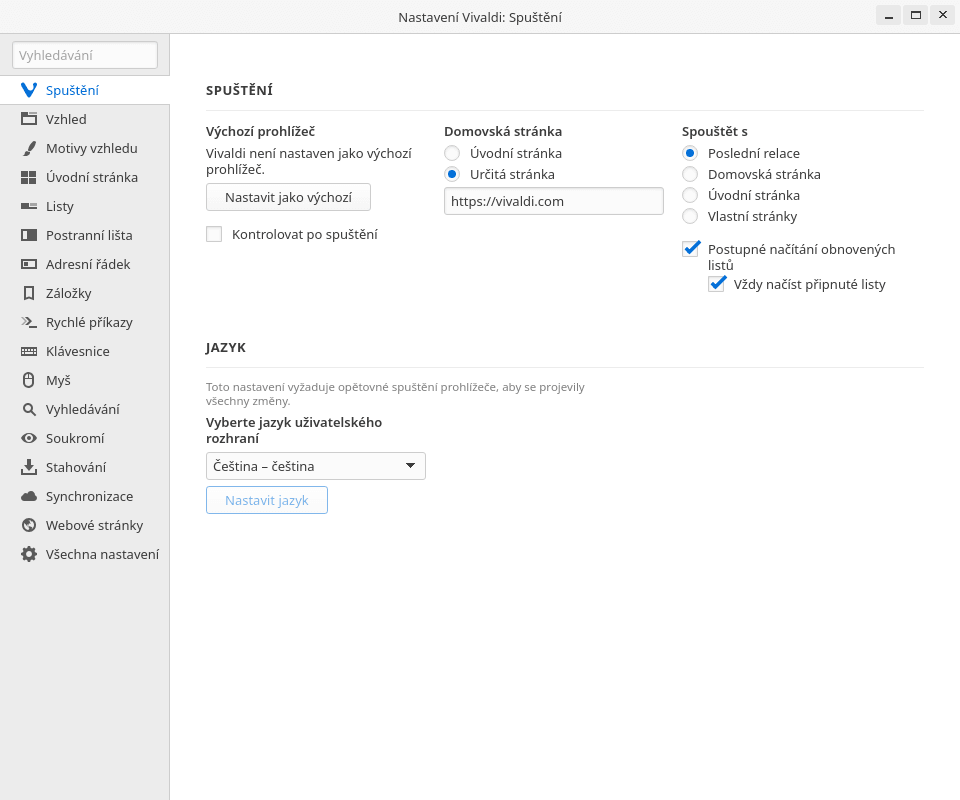This screenshot has height=800, width=960.
Task: Toggle Postupné načítání obnovených listů checkbox
Action: (x=690, y=249)
